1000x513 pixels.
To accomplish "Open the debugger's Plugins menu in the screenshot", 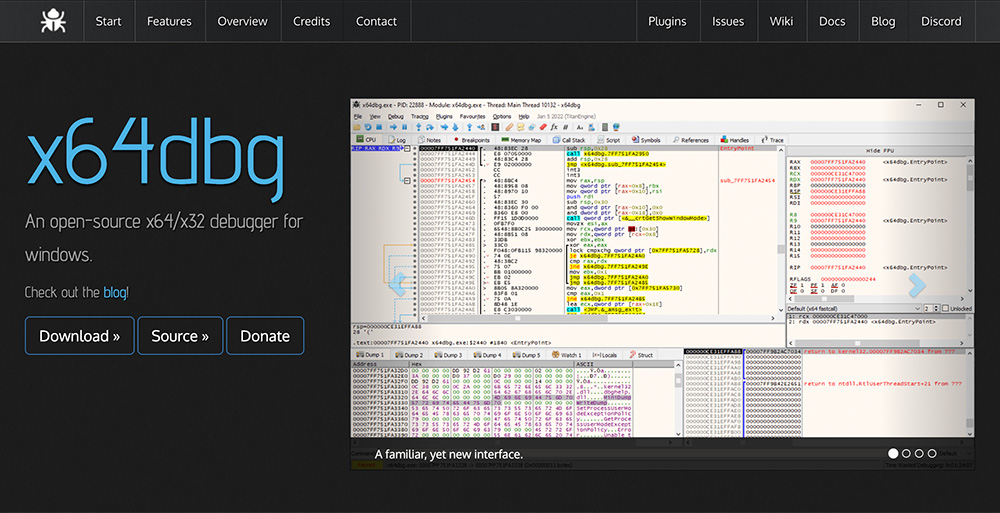I will 444,117.
